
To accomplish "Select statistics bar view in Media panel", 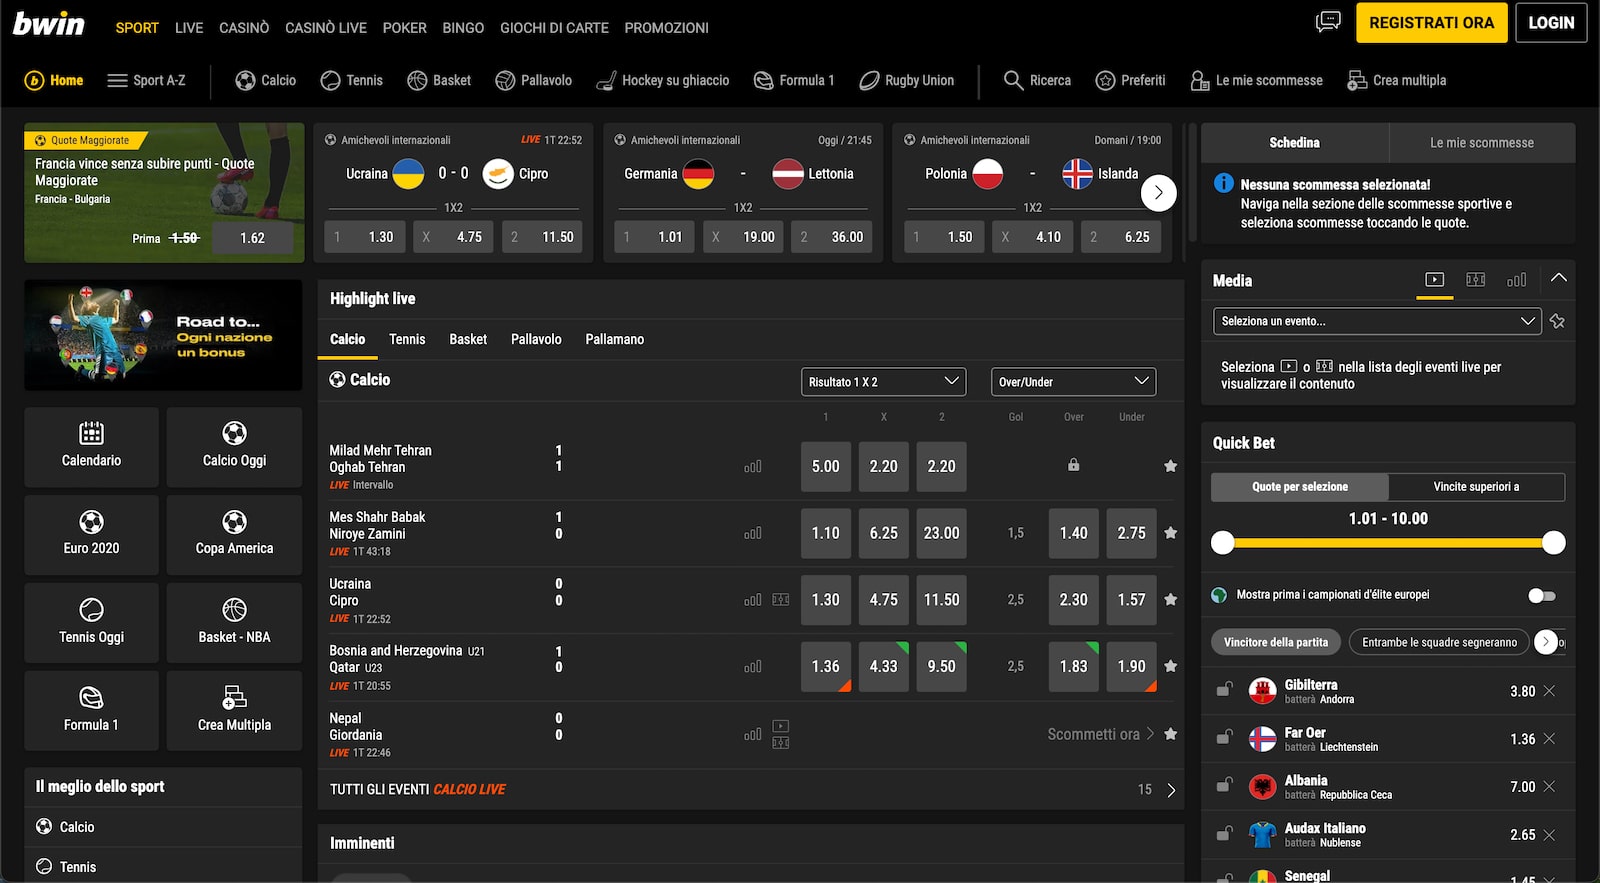I will pos(1516,280).
